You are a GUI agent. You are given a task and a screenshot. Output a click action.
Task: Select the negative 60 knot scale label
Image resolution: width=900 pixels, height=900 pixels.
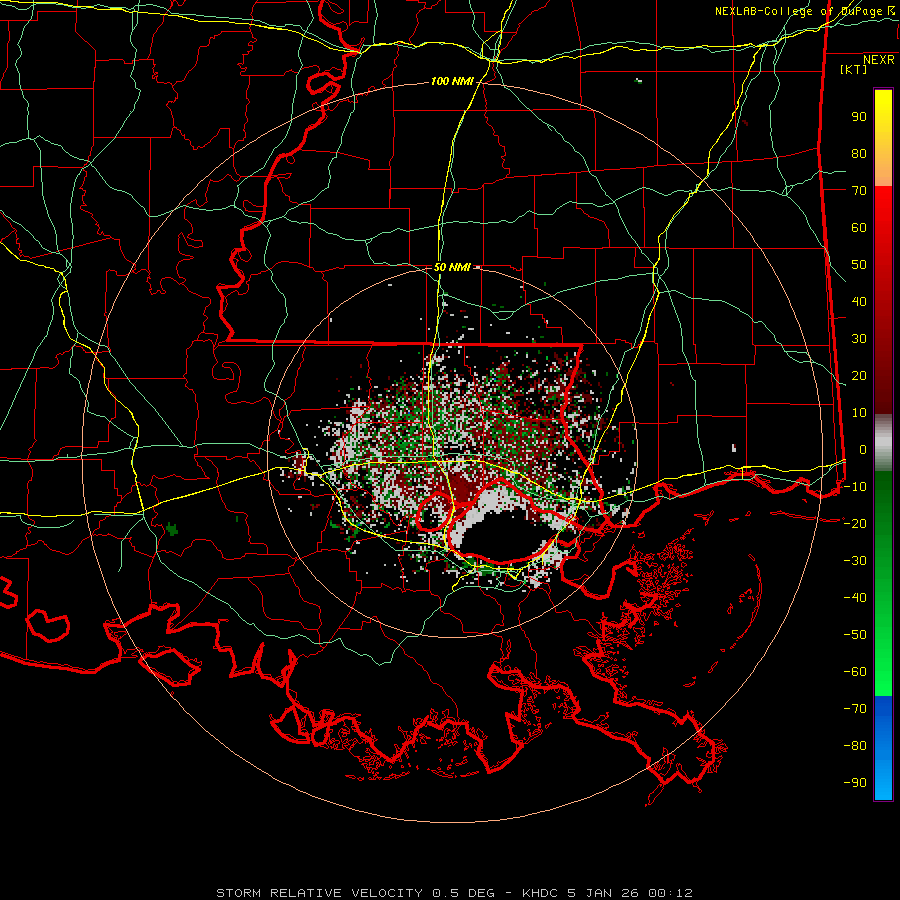tap(855, 672)
